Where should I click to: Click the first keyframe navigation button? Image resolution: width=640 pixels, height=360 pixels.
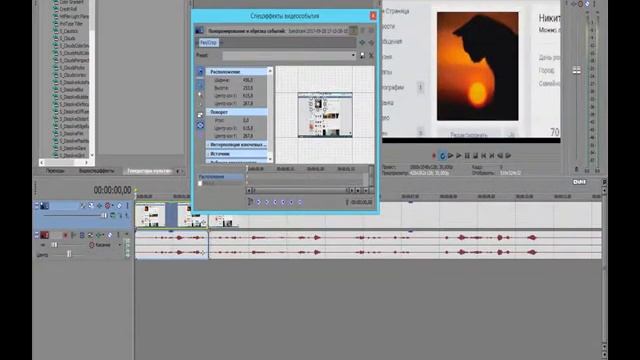pyautogui.click(x=258, y=202)
